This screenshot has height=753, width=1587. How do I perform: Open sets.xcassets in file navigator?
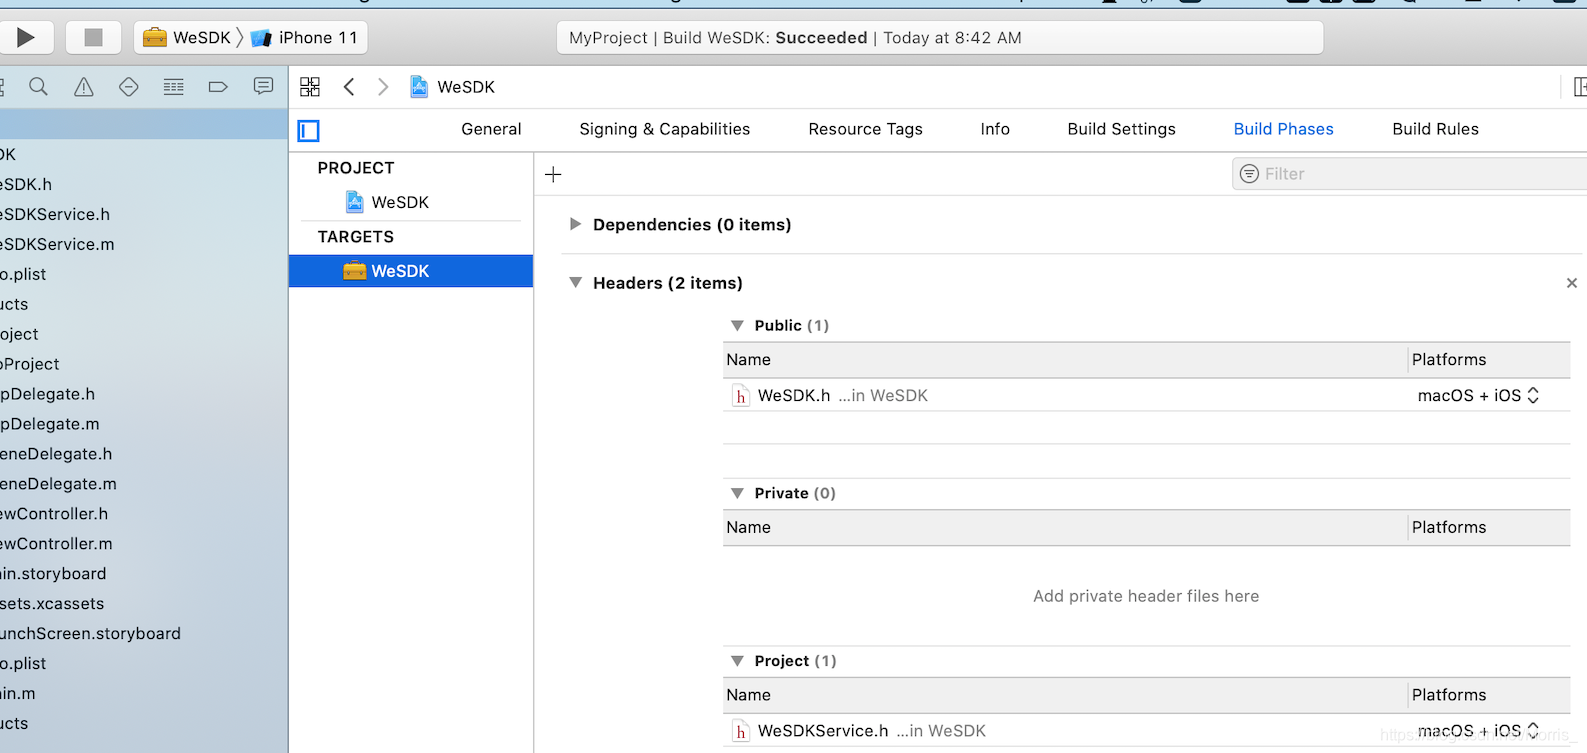[52, 604]
